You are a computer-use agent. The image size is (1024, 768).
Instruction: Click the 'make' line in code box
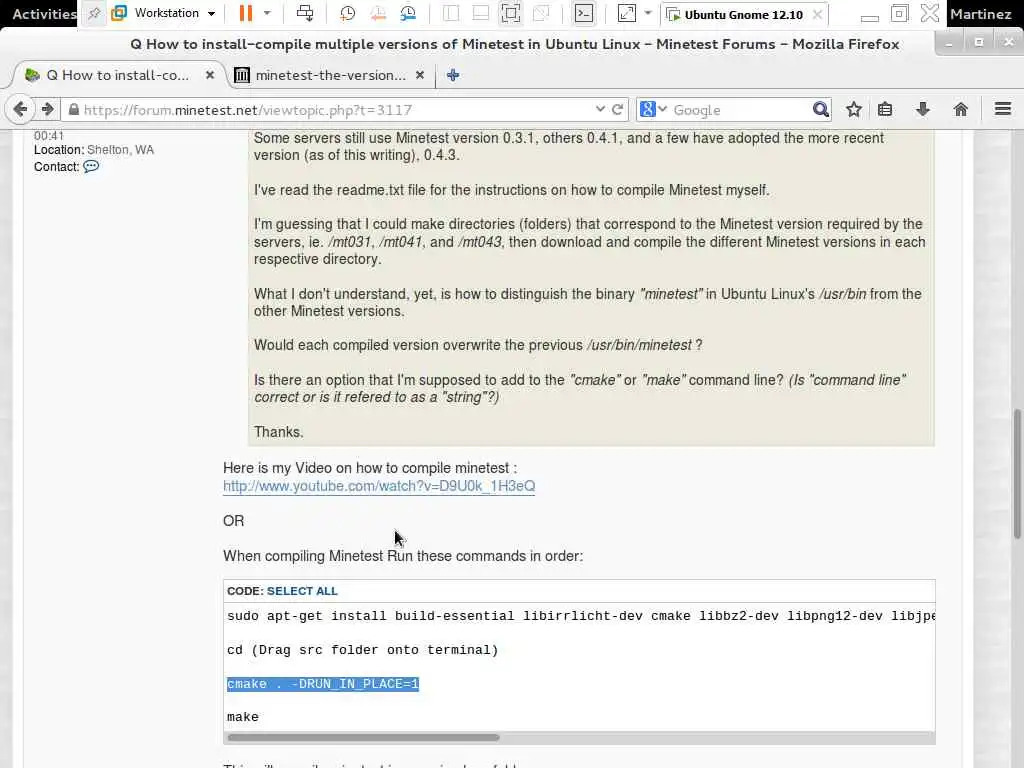coord(243,717)
